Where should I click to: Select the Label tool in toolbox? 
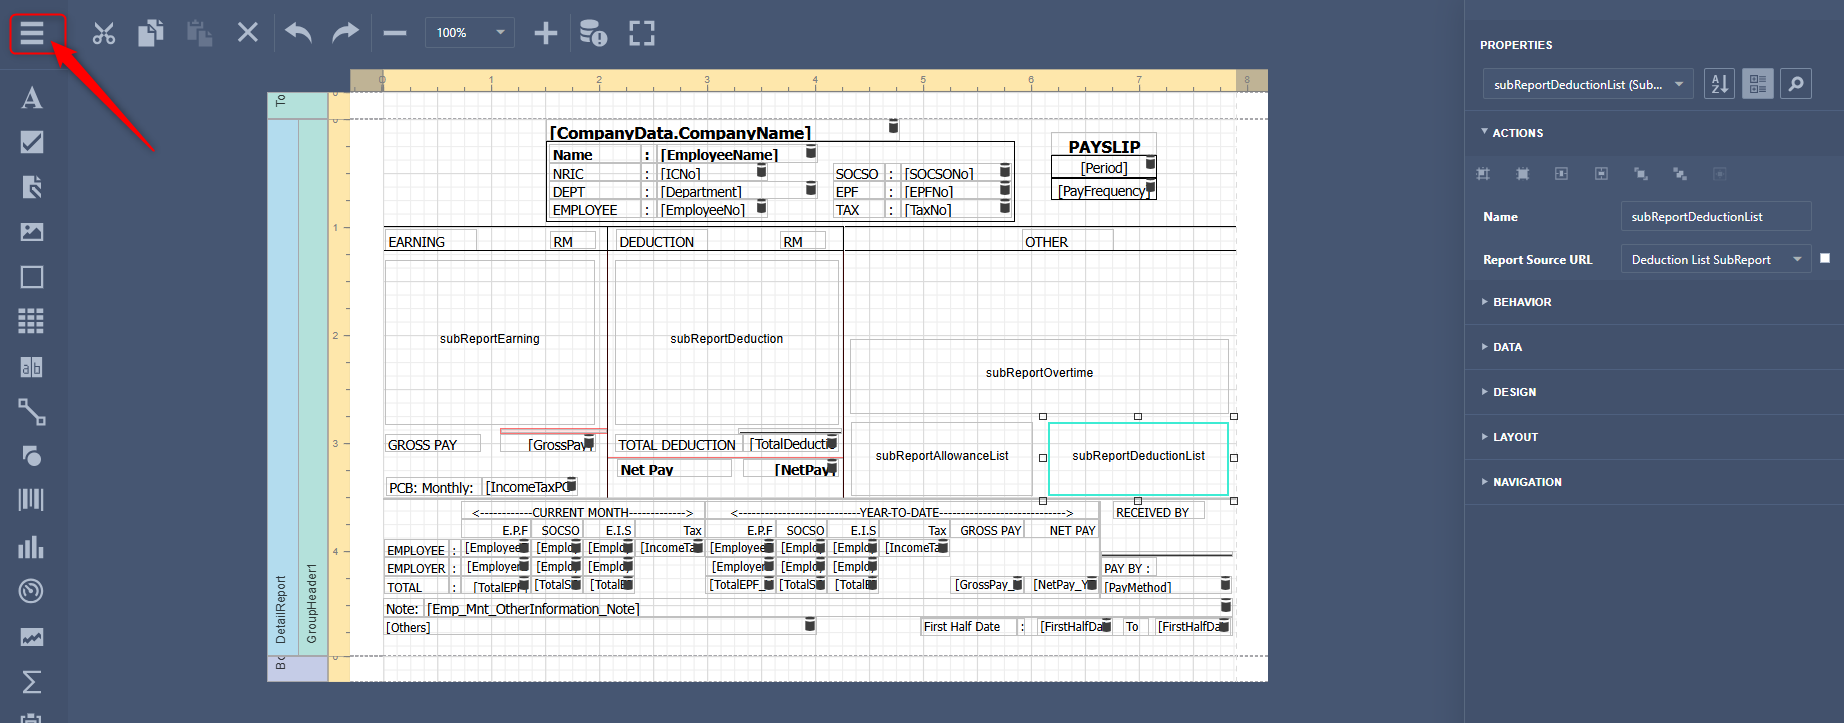click(32, 98)
